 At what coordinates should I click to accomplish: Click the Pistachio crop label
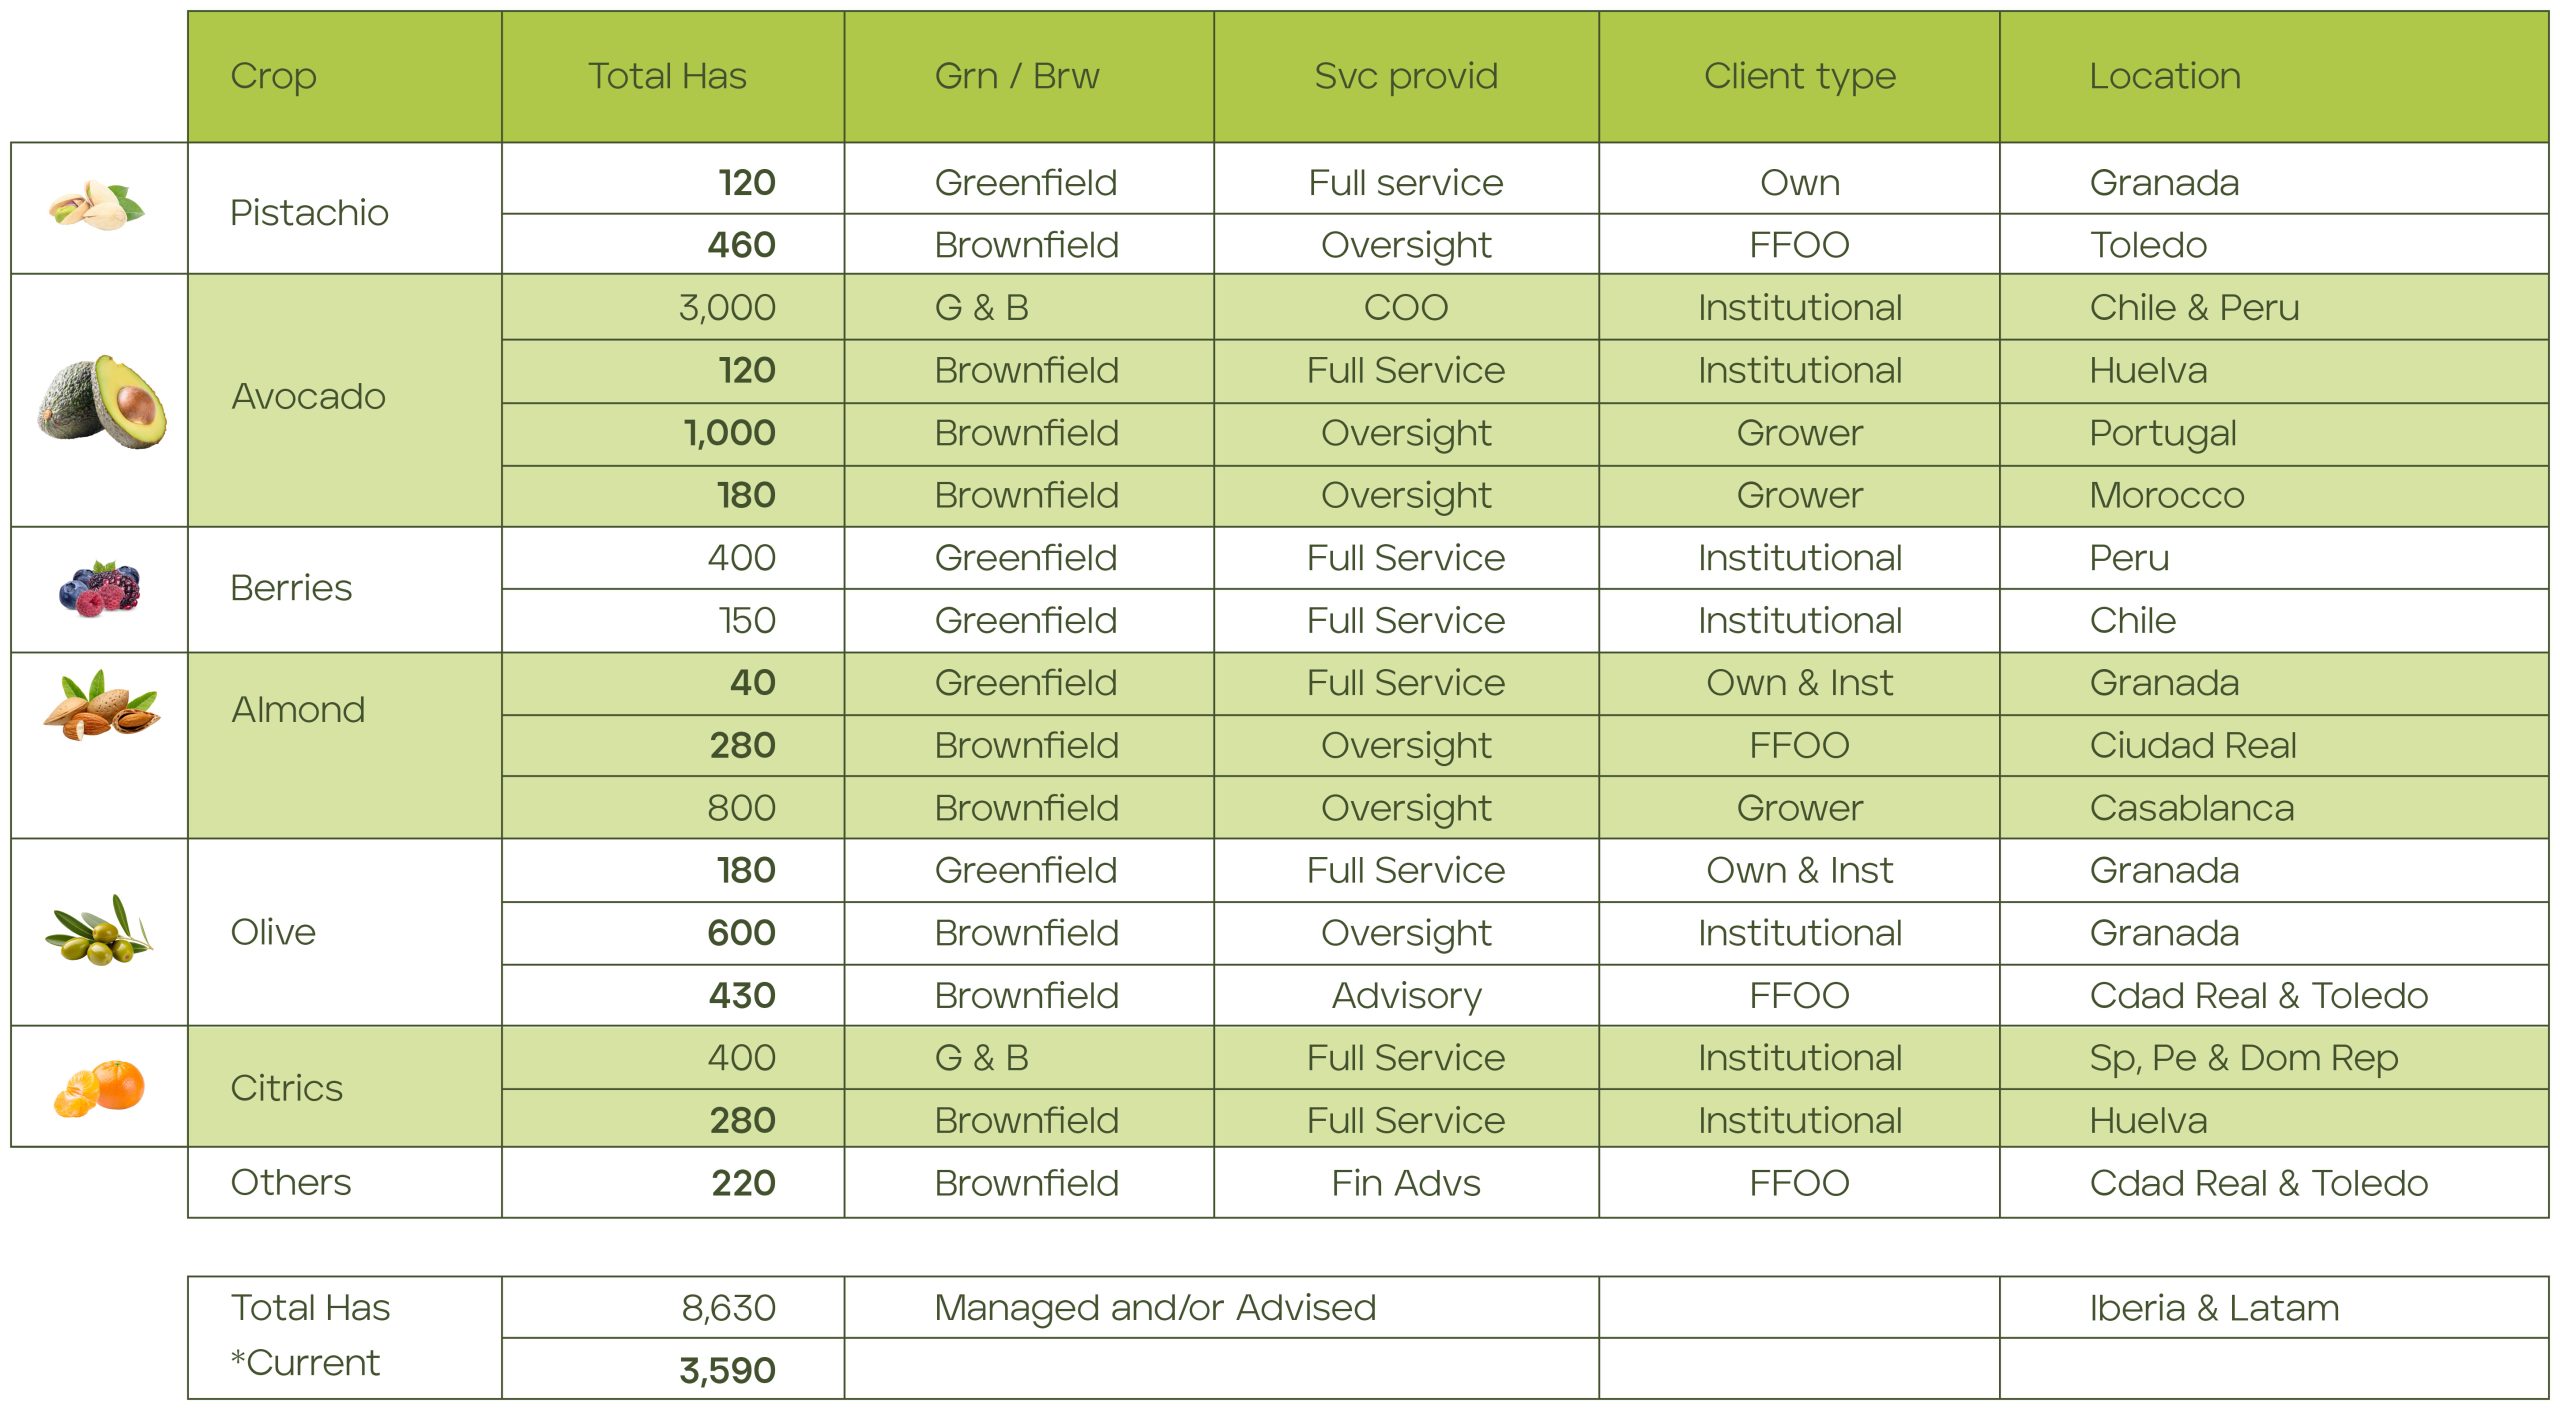click(x=309, y=212)
